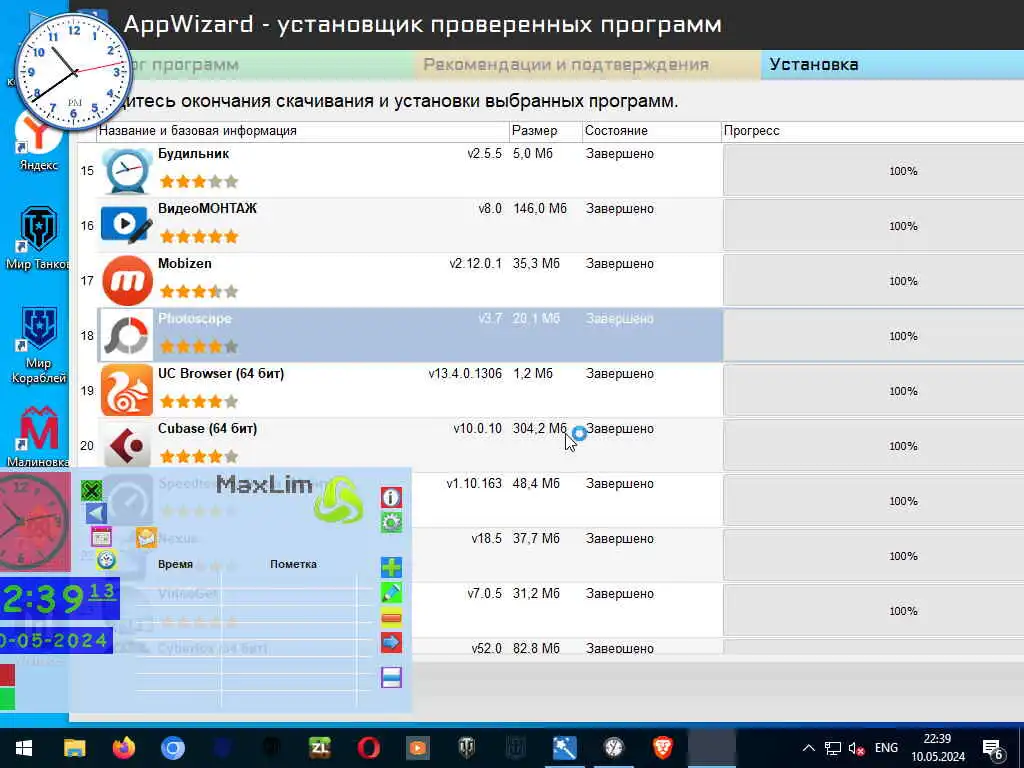Open MaxLim settings gear icon
The image size is (1024, 768).
(391, 522)
